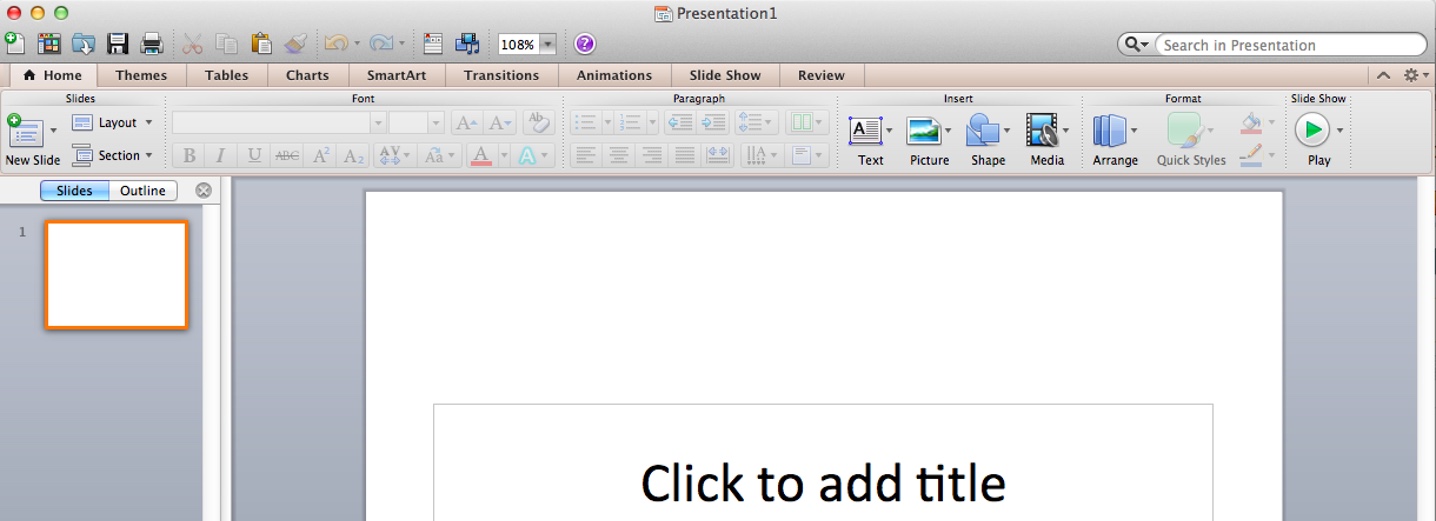Open the zoom 108% dropdown arrow
Viewport: 1436px width, 521px height.
tap(548, 44)
